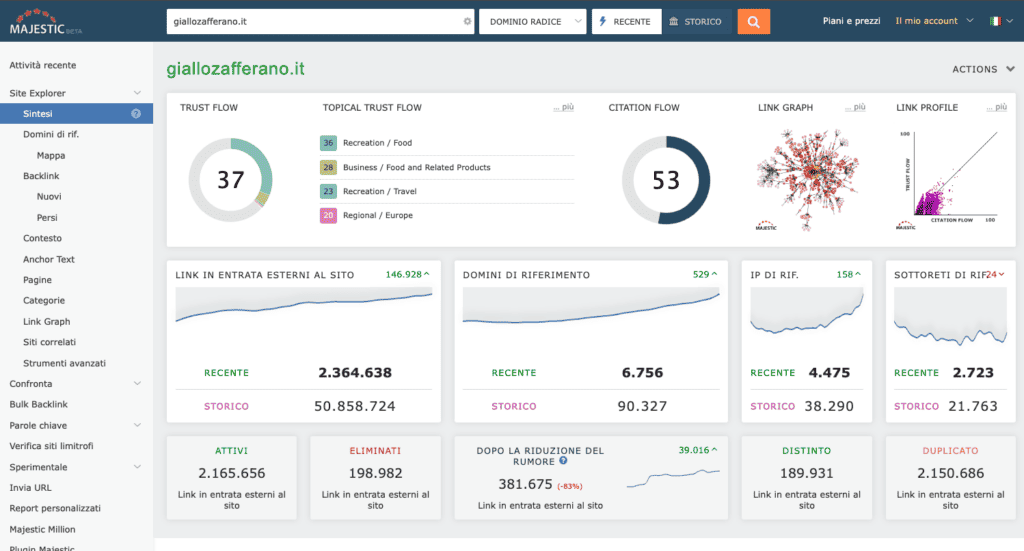Viewport: 1024px width, 551px height.
Task: Click the bank building Storico icon
Action: pos(673,22)
